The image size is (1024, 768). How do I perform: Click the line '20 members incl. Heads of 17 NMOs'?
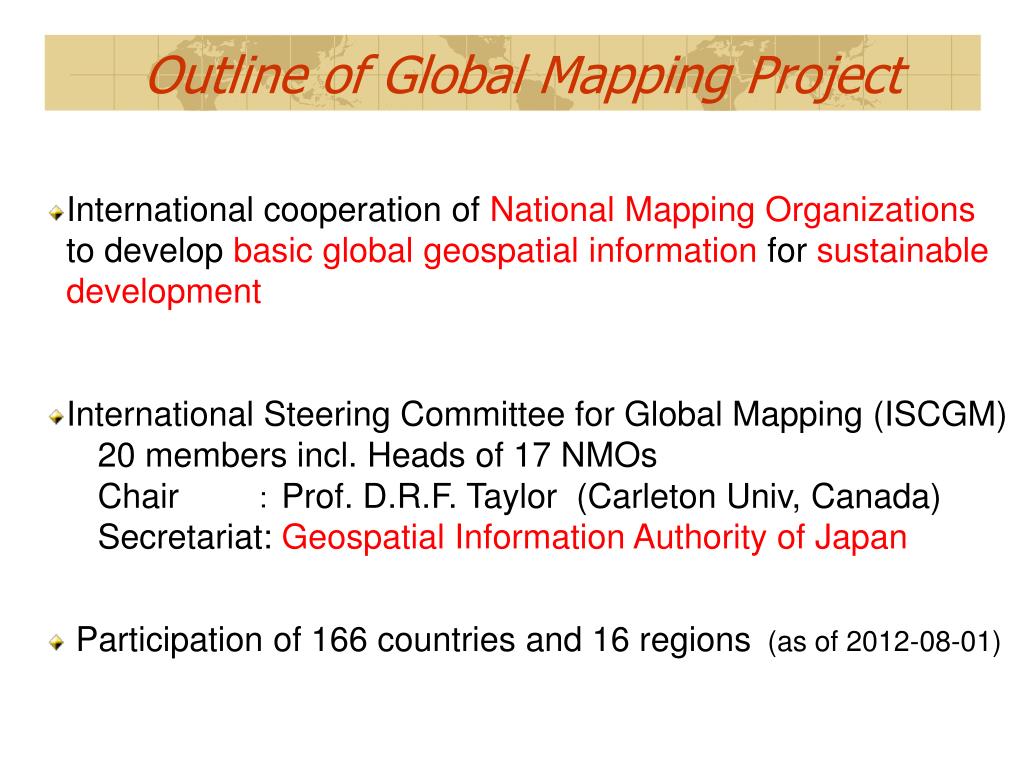click(x=377, y=456)
